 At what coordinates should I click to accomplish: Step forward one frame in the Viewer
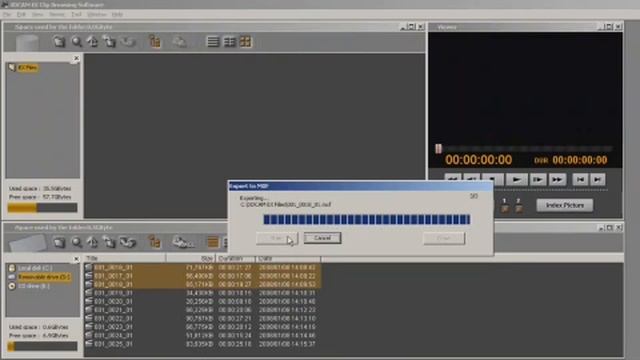538,180
